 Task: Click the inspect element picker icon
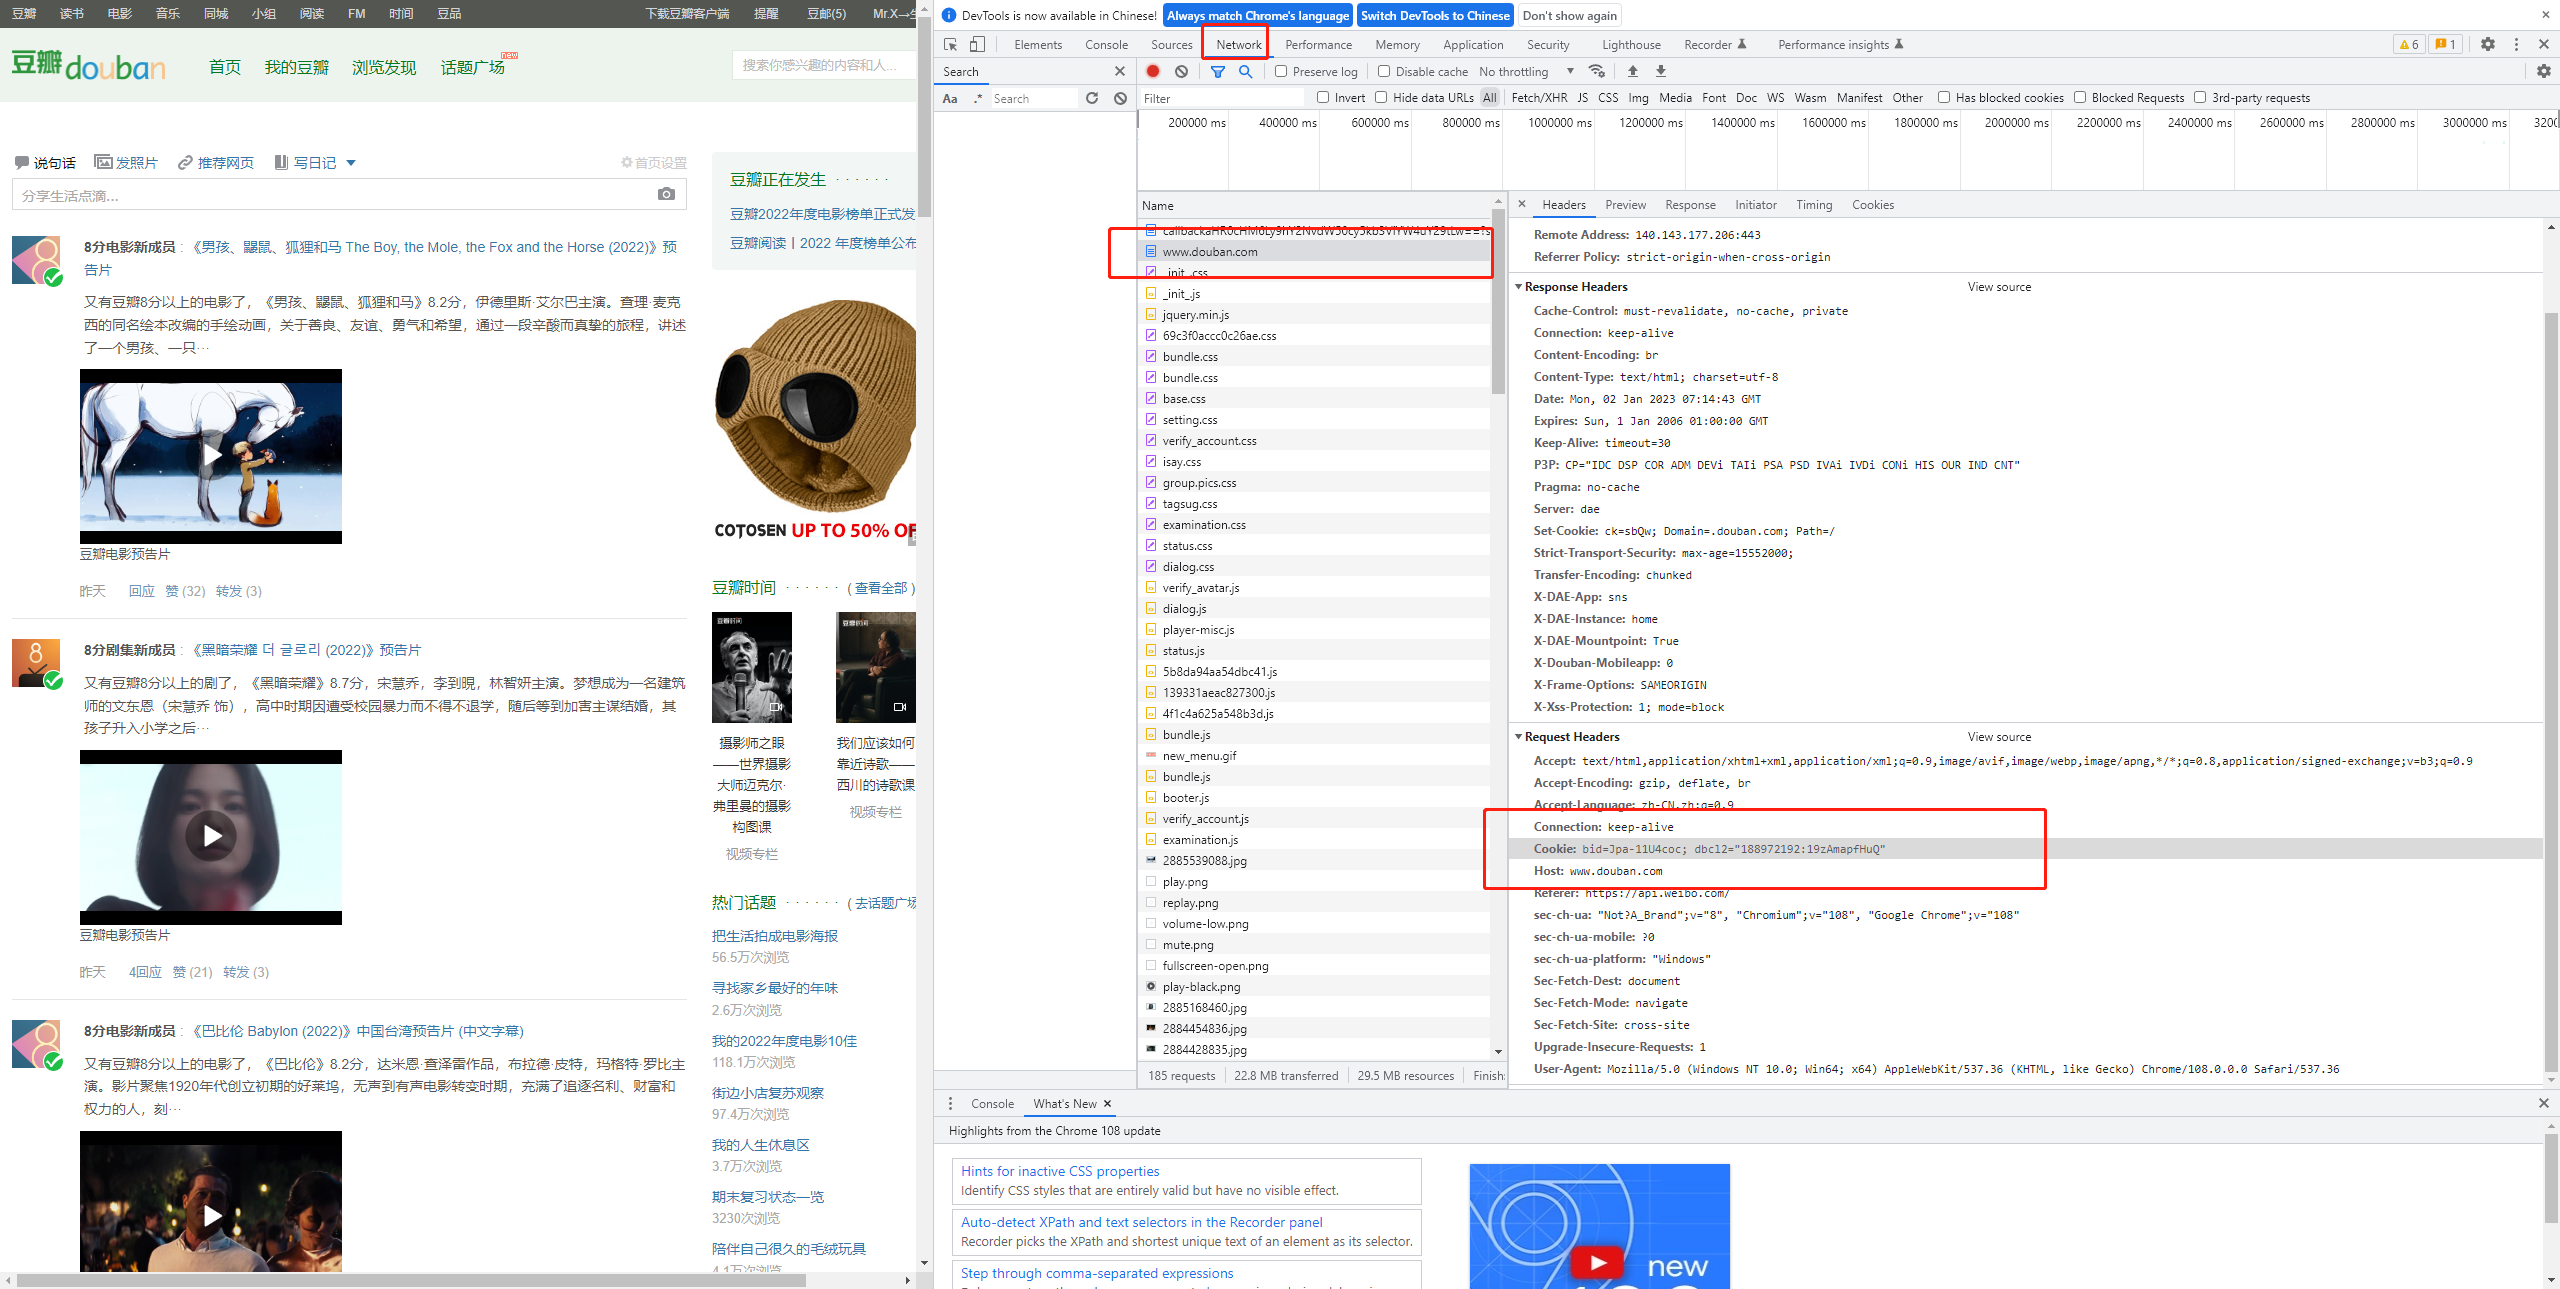(x=950, y=44)
